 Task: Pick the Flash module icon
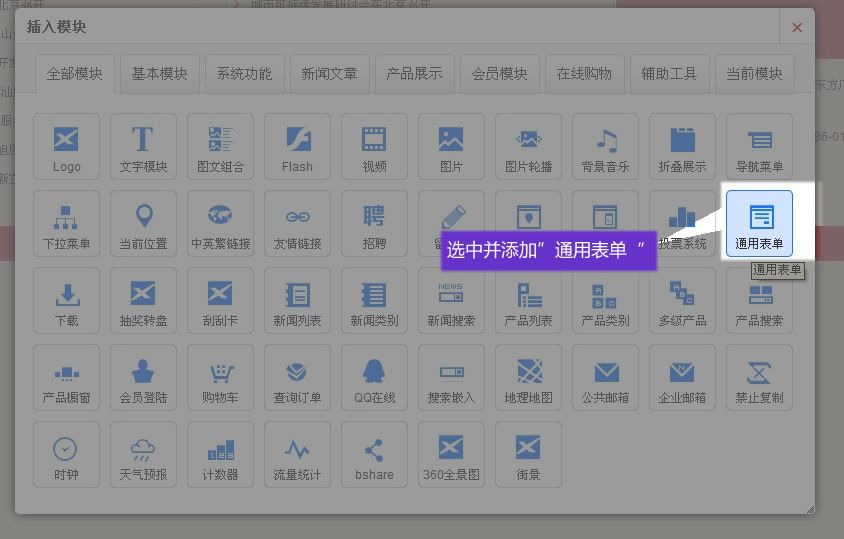pyautogui.click(x=297, y=146)
